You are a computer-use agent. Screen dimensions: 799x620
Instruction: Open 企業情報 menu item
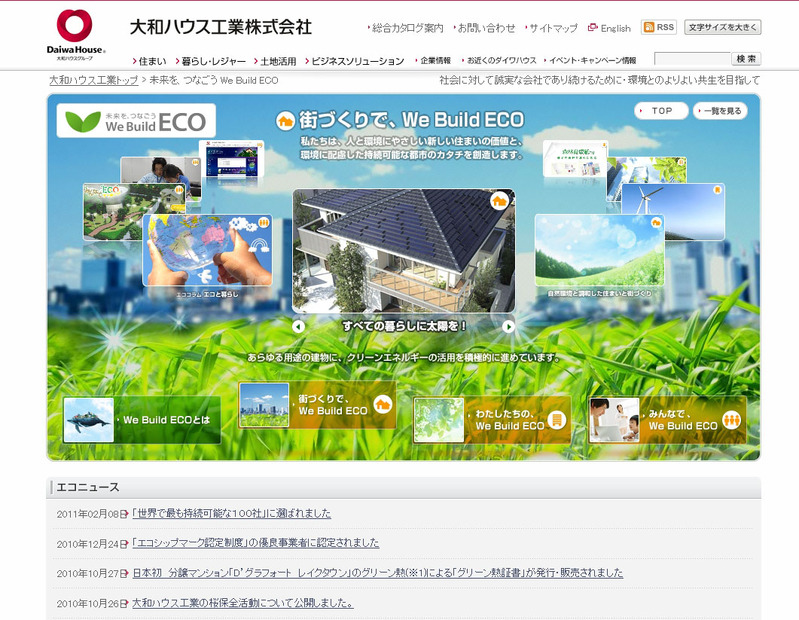click(433, 61)
